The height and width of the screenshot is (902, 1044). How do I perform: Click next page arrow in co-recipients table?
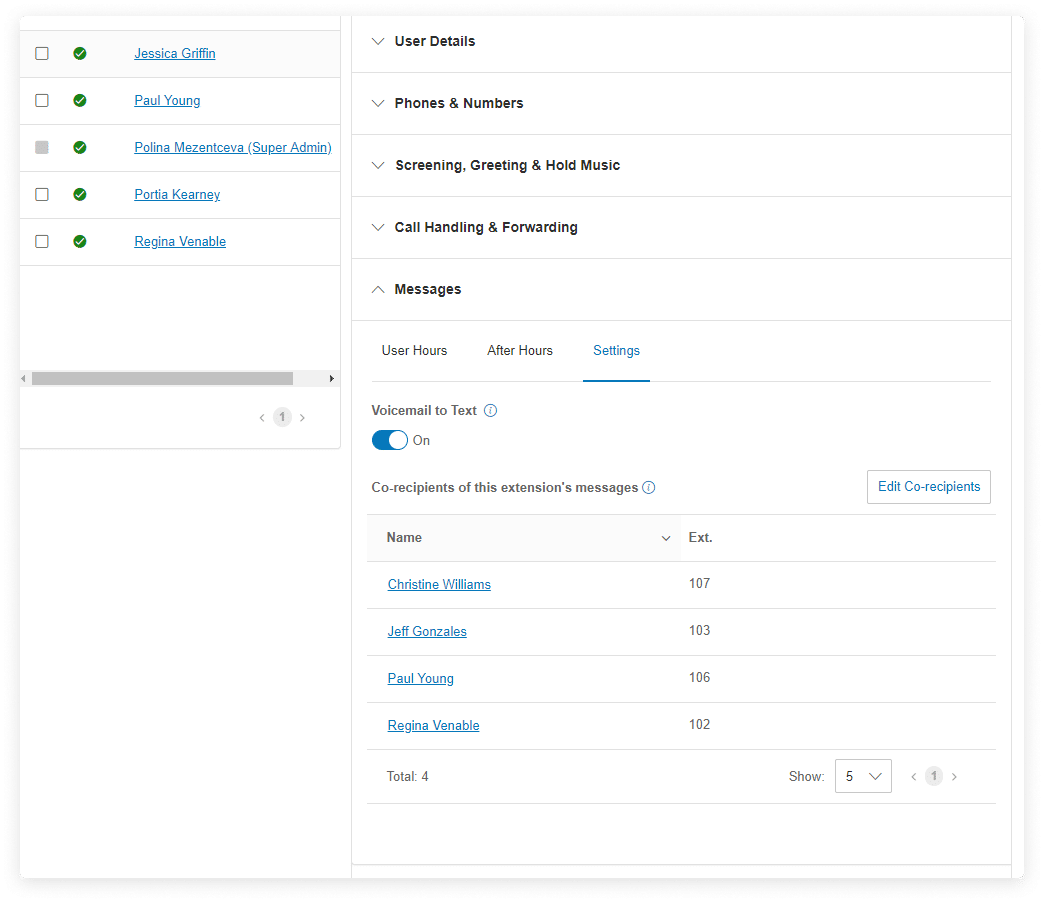coord(954,777)
